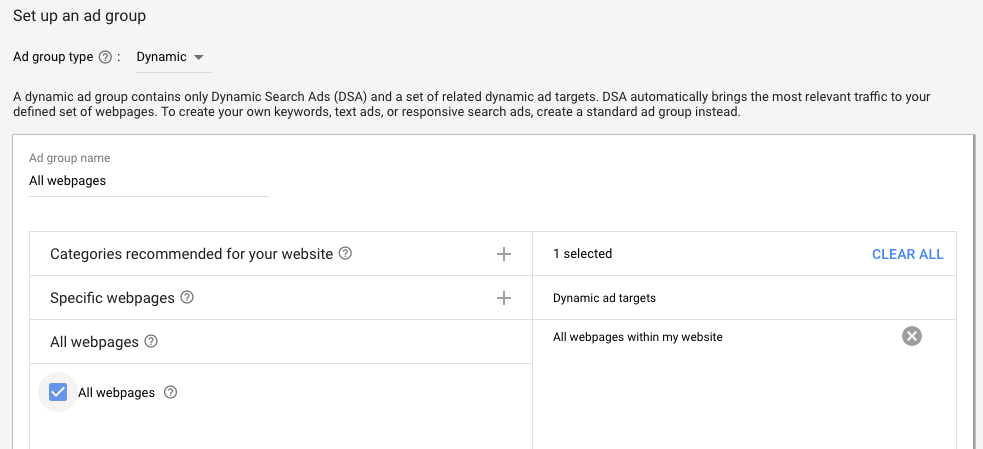
Task: Expand Categories recommended for your website with plus
Action: coord(503,254)
